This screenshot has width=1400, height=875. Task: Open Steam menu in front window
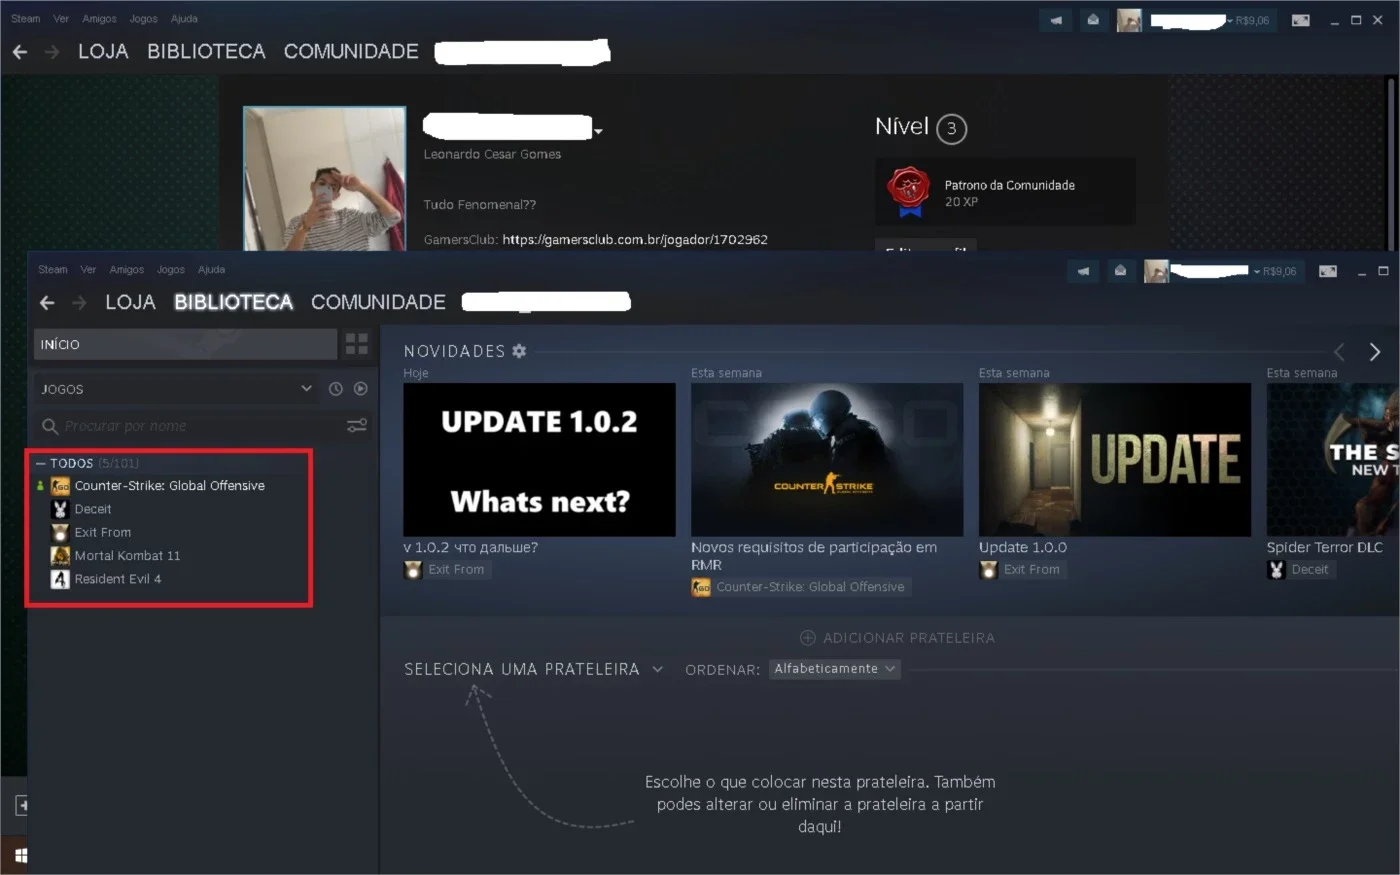[53, 270]
